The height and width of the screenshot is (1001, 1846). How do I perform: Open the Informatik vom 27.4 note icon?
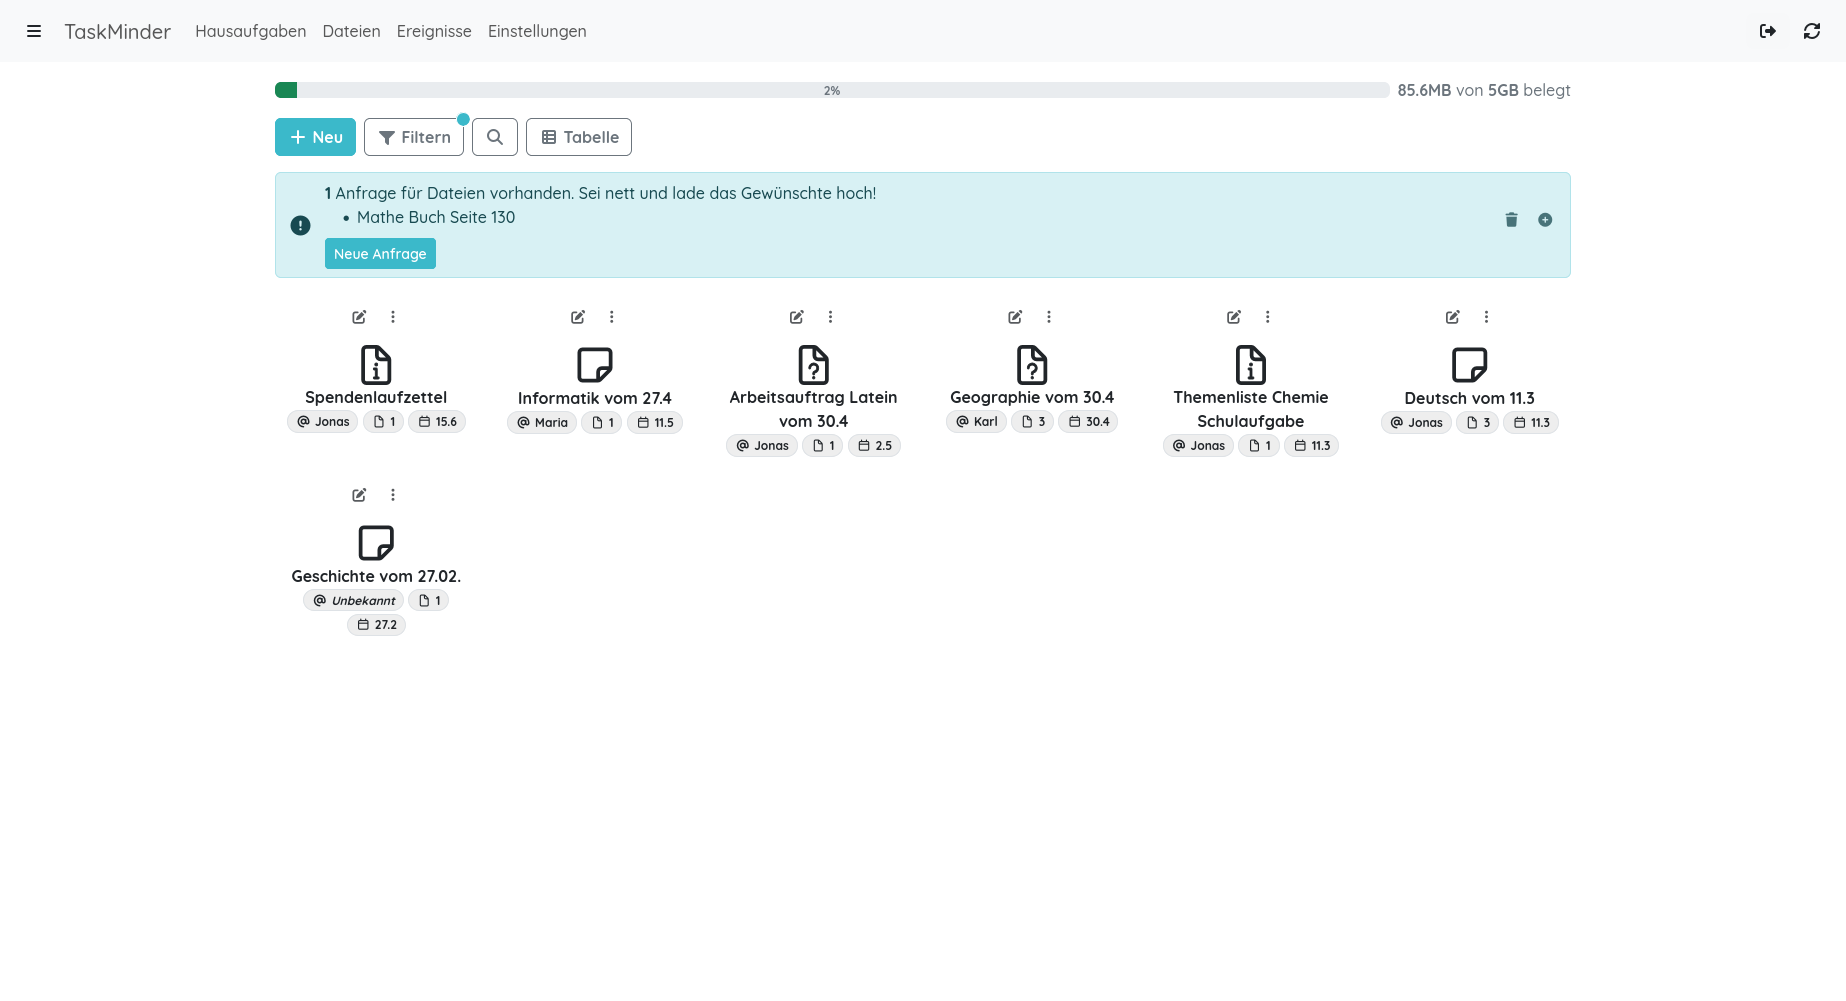[x=595, y=365]
